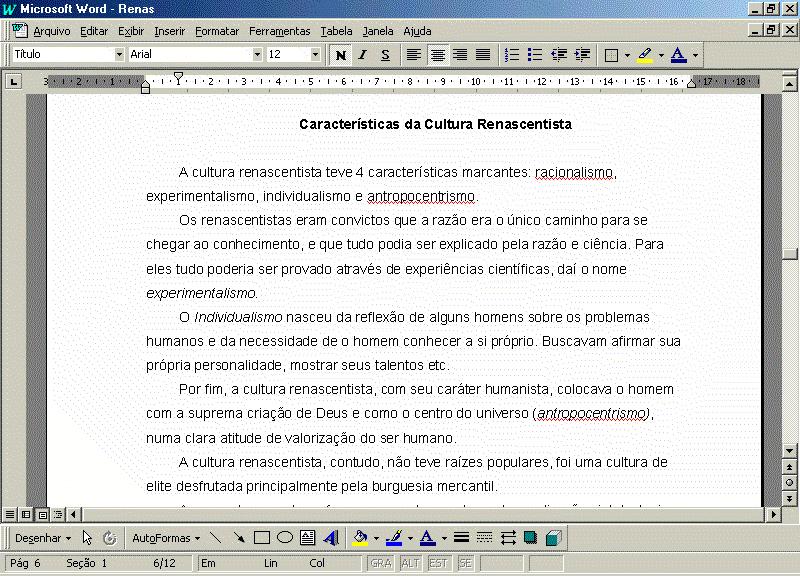Open the Inserir menu
800x576 pixels.
pos(169,31)
